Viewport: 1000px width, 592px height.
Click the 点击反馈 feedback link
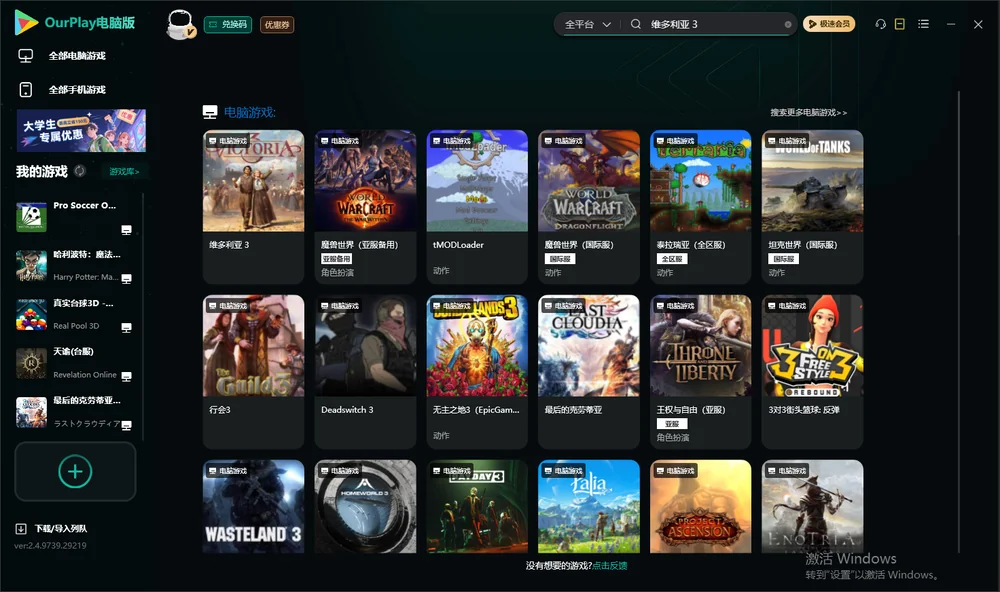pyautogui.click(x=610, y=566)
